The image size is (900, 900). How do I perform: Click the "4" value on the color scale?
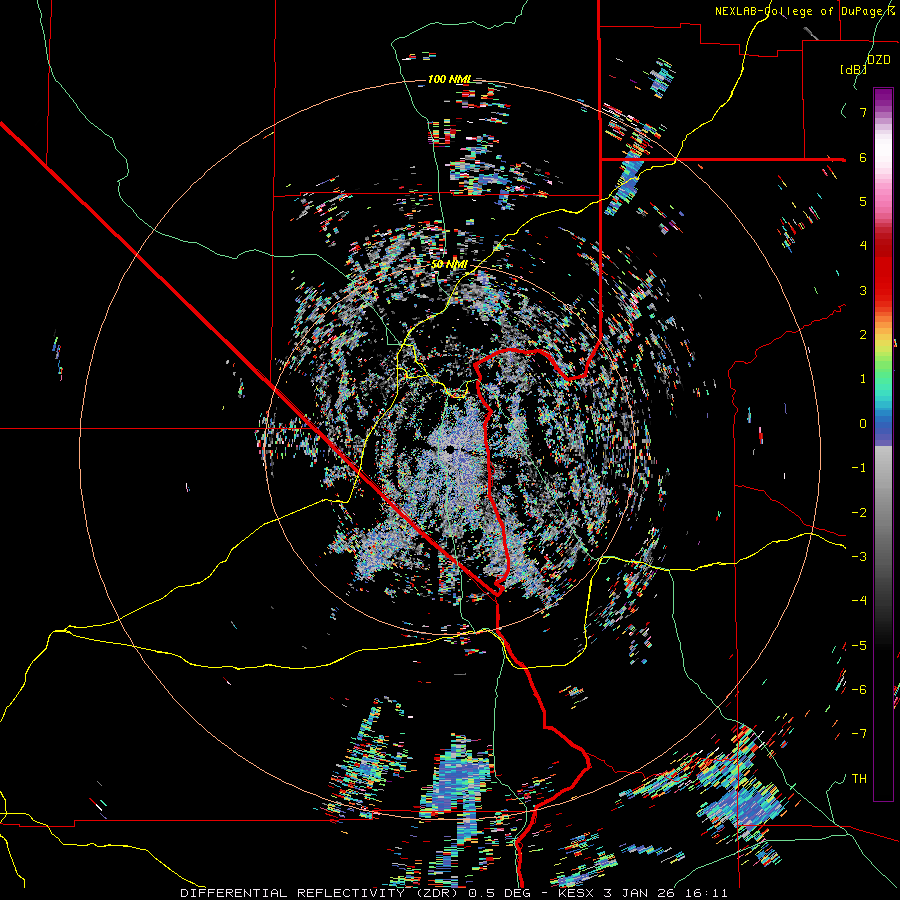pos(863,246)
